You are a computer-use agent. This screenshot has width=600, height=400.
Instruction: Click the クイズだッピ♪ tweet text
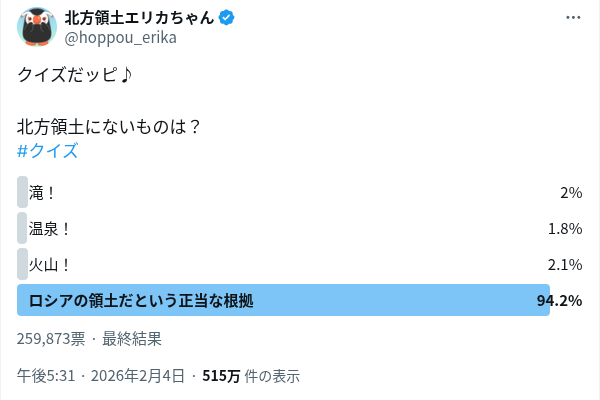(75, 75)
